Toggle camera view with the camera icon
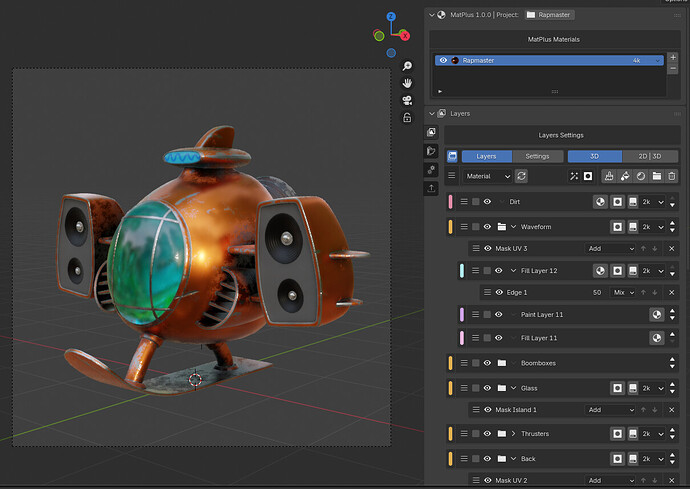This screenshot has height=489, width=690. click(x=407, y=100)
